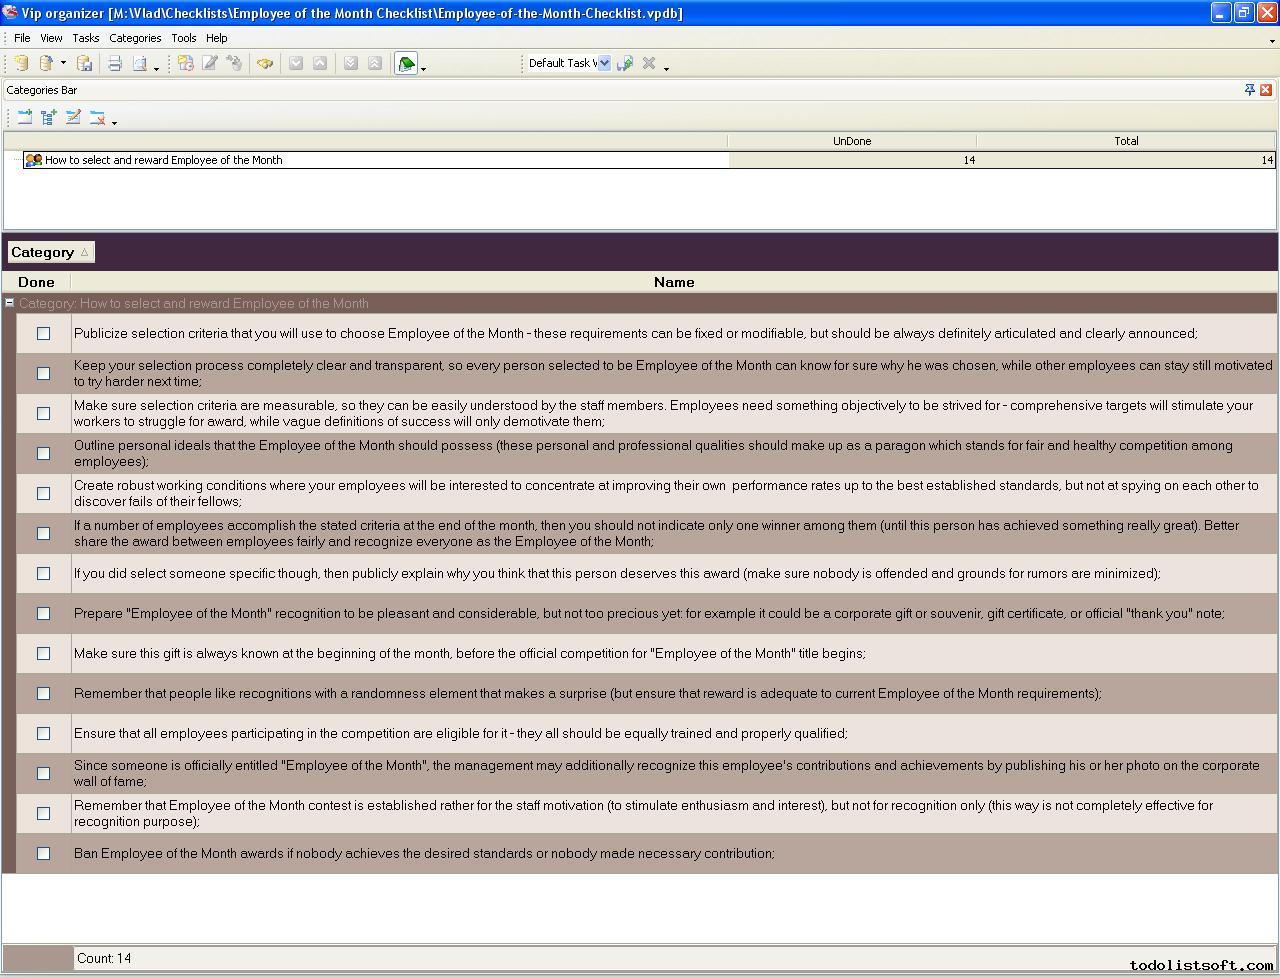Click the Find binoculars icon
Viewport: 1280px width, 977px height.
[264, 63]
